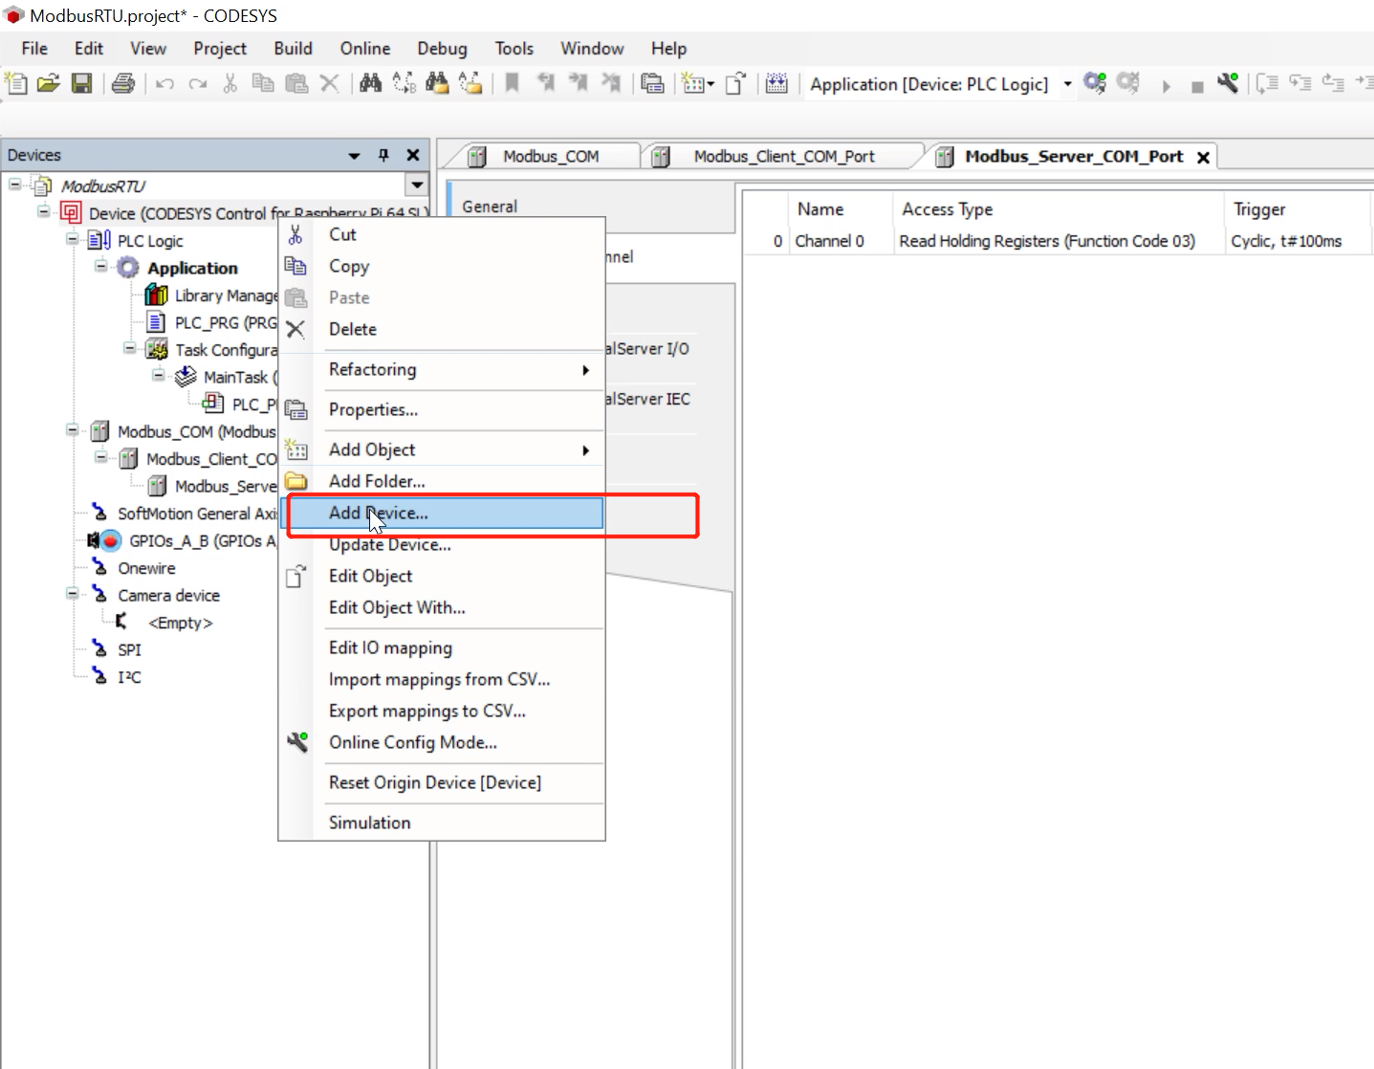Click the Next Bookmark toolbar icon

[578, 84]
